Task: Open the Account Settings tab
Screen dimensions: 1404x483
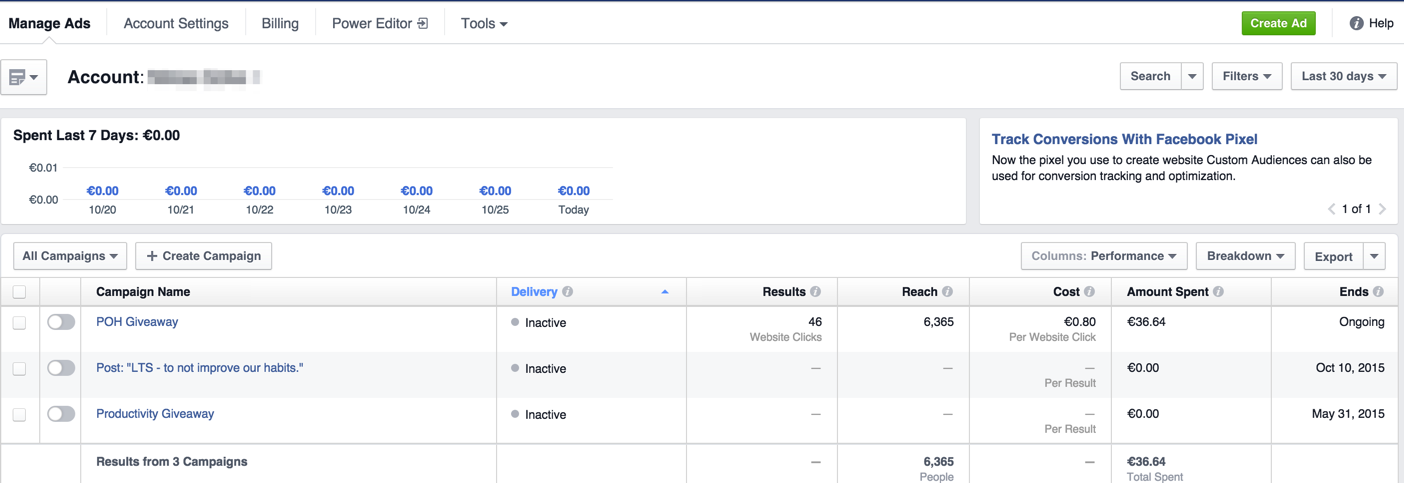Action: tap(176, 23)
